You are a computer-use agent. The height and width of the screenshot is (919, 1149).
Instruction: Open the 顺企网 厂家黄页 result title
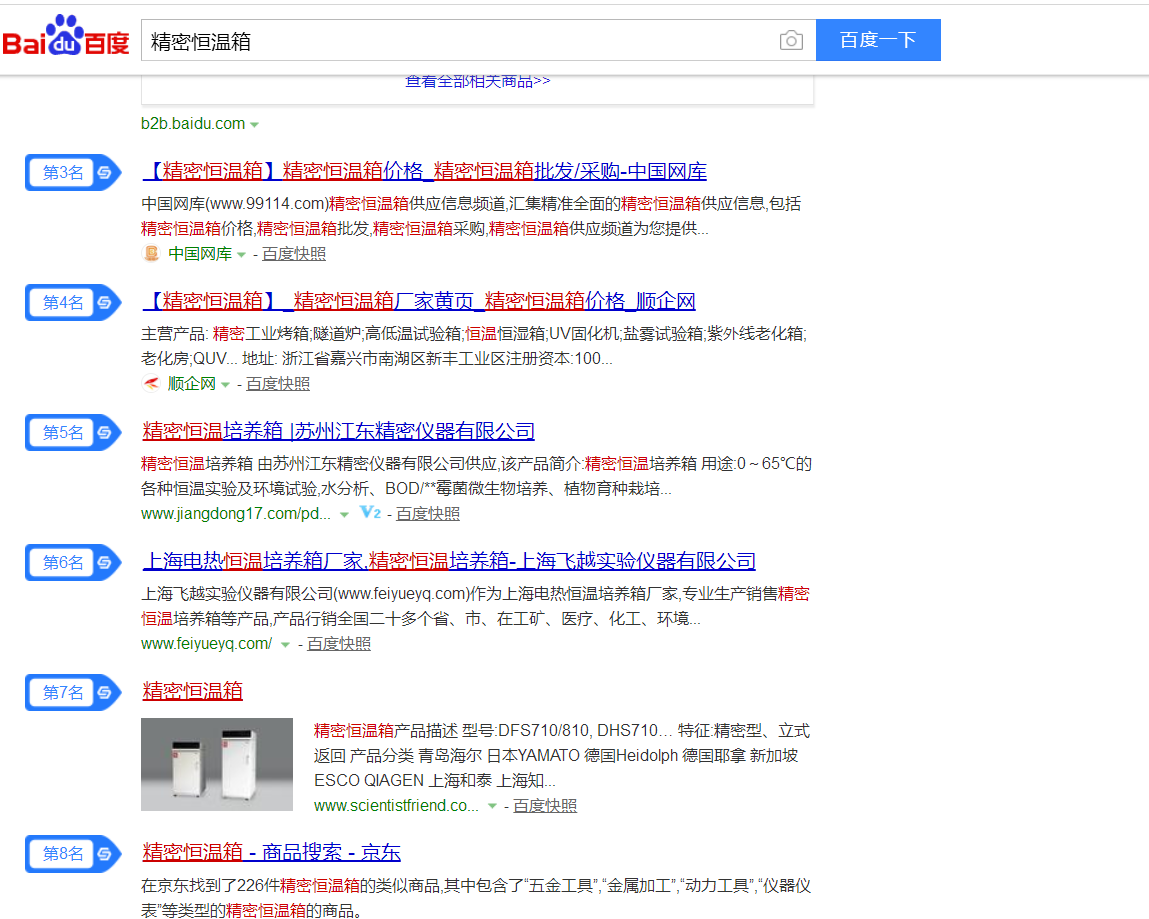point(419,301)
